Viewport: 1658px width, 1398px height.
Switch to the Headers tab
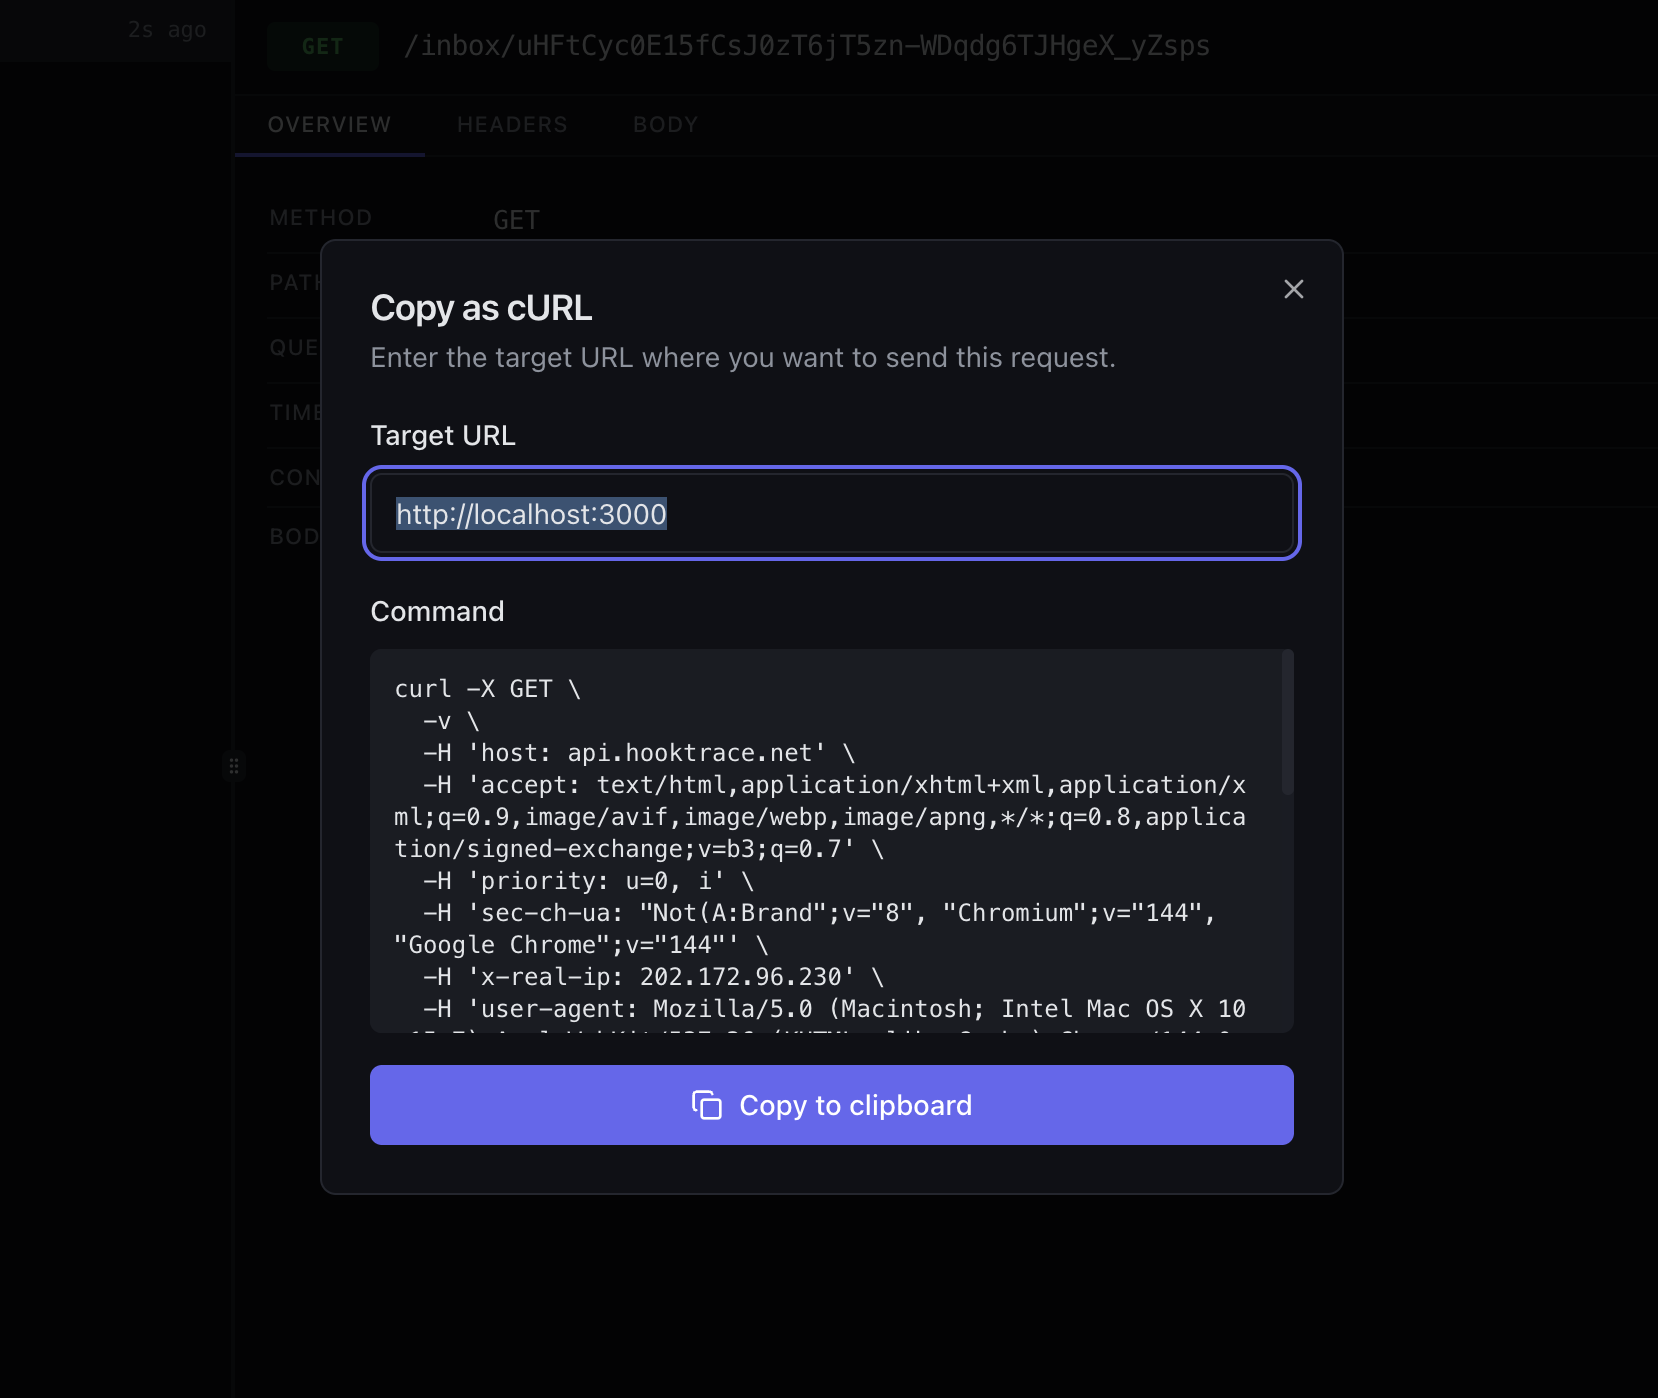(x=512, y=124)
